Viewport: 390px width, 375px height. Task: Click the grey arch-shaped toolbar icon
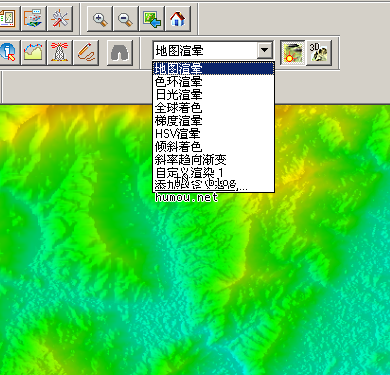[x=120, y=52]
